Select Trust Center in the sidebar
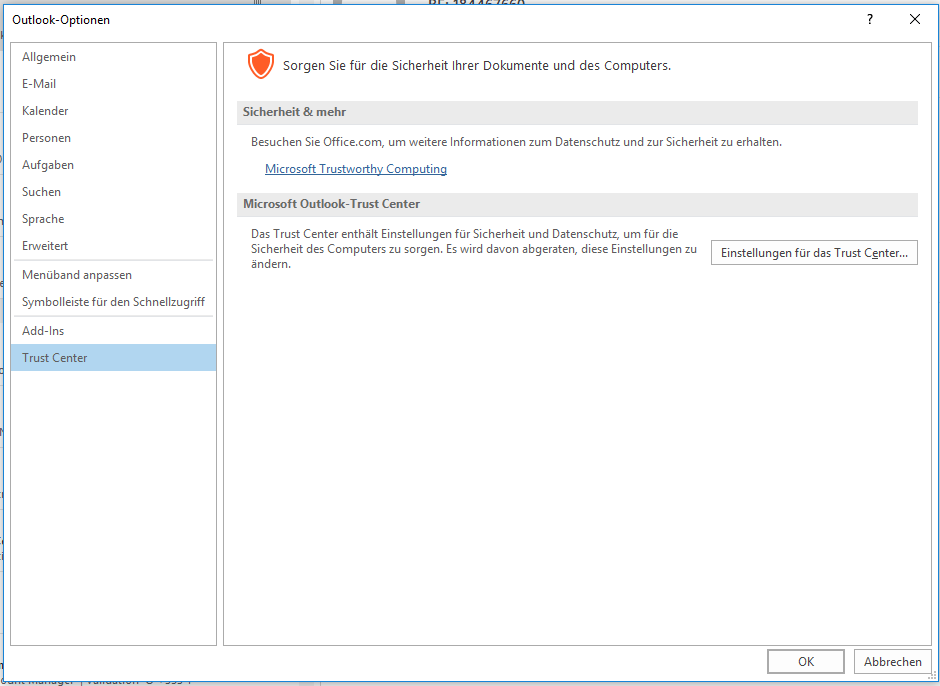 click(x=55, y=358)
